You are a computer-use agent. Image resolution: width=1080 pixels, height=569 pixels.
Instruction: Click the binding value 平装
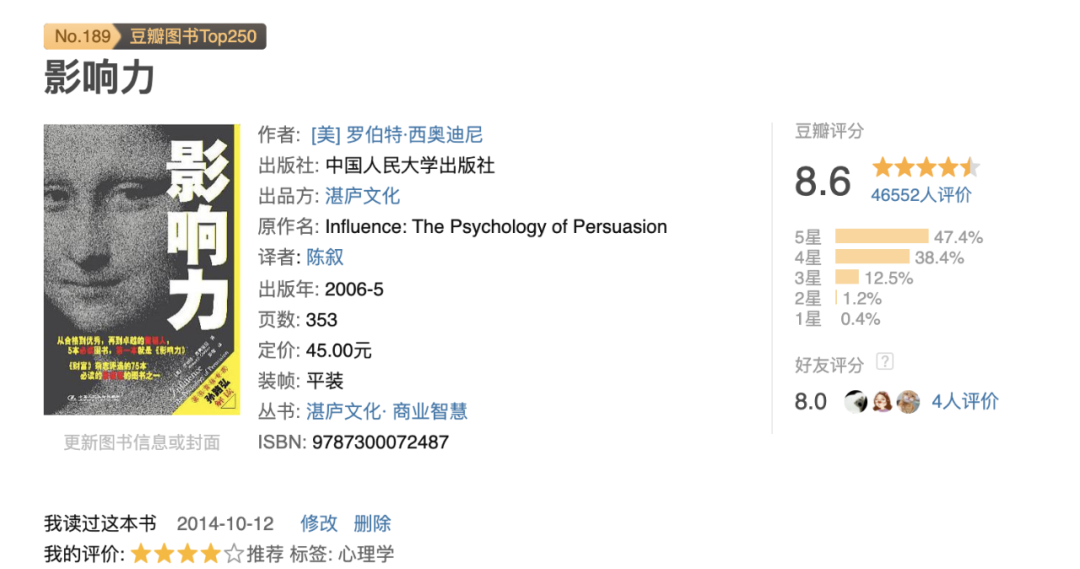tap(324, 381)
